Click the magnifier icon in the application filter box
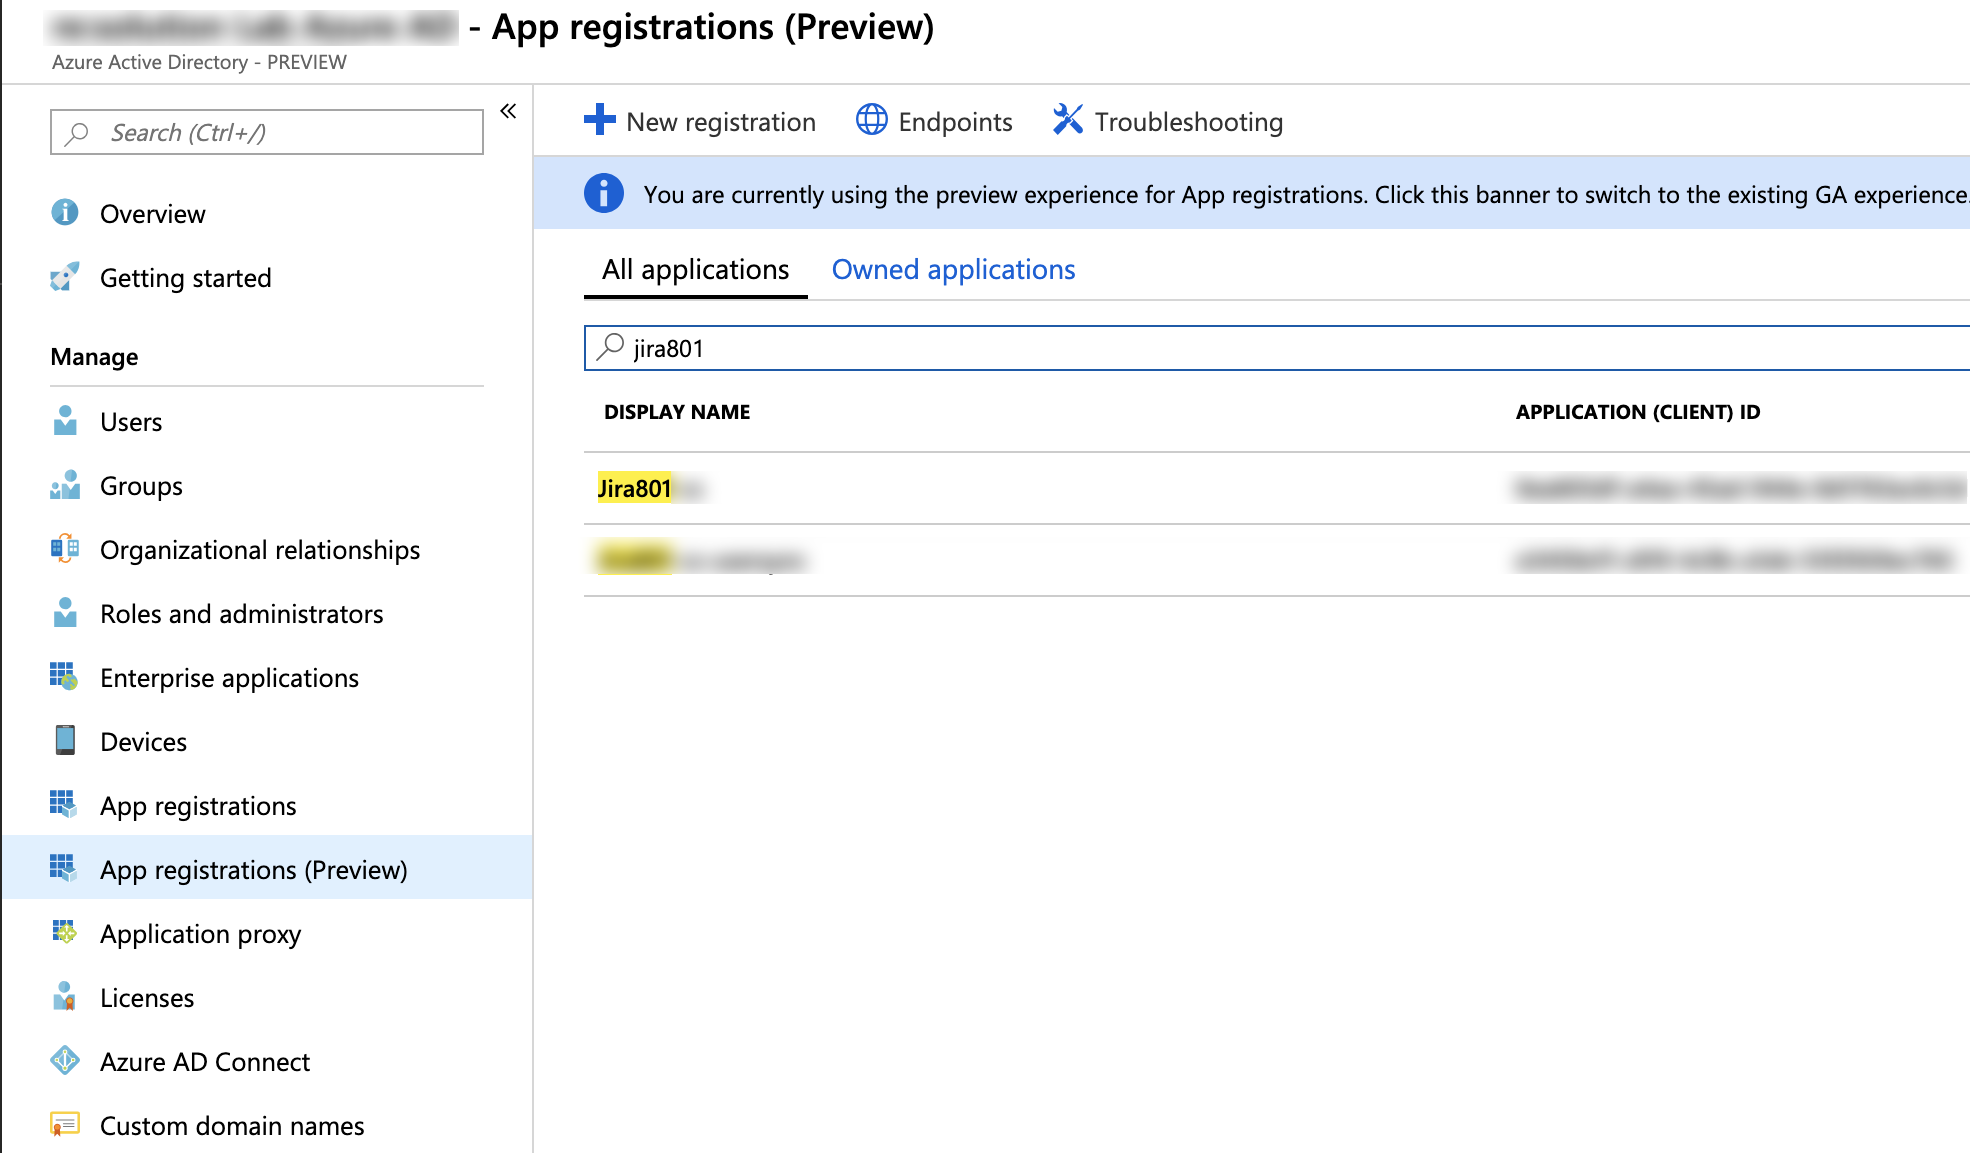This screenshot has width=1970, height=1153. [610, 347]
